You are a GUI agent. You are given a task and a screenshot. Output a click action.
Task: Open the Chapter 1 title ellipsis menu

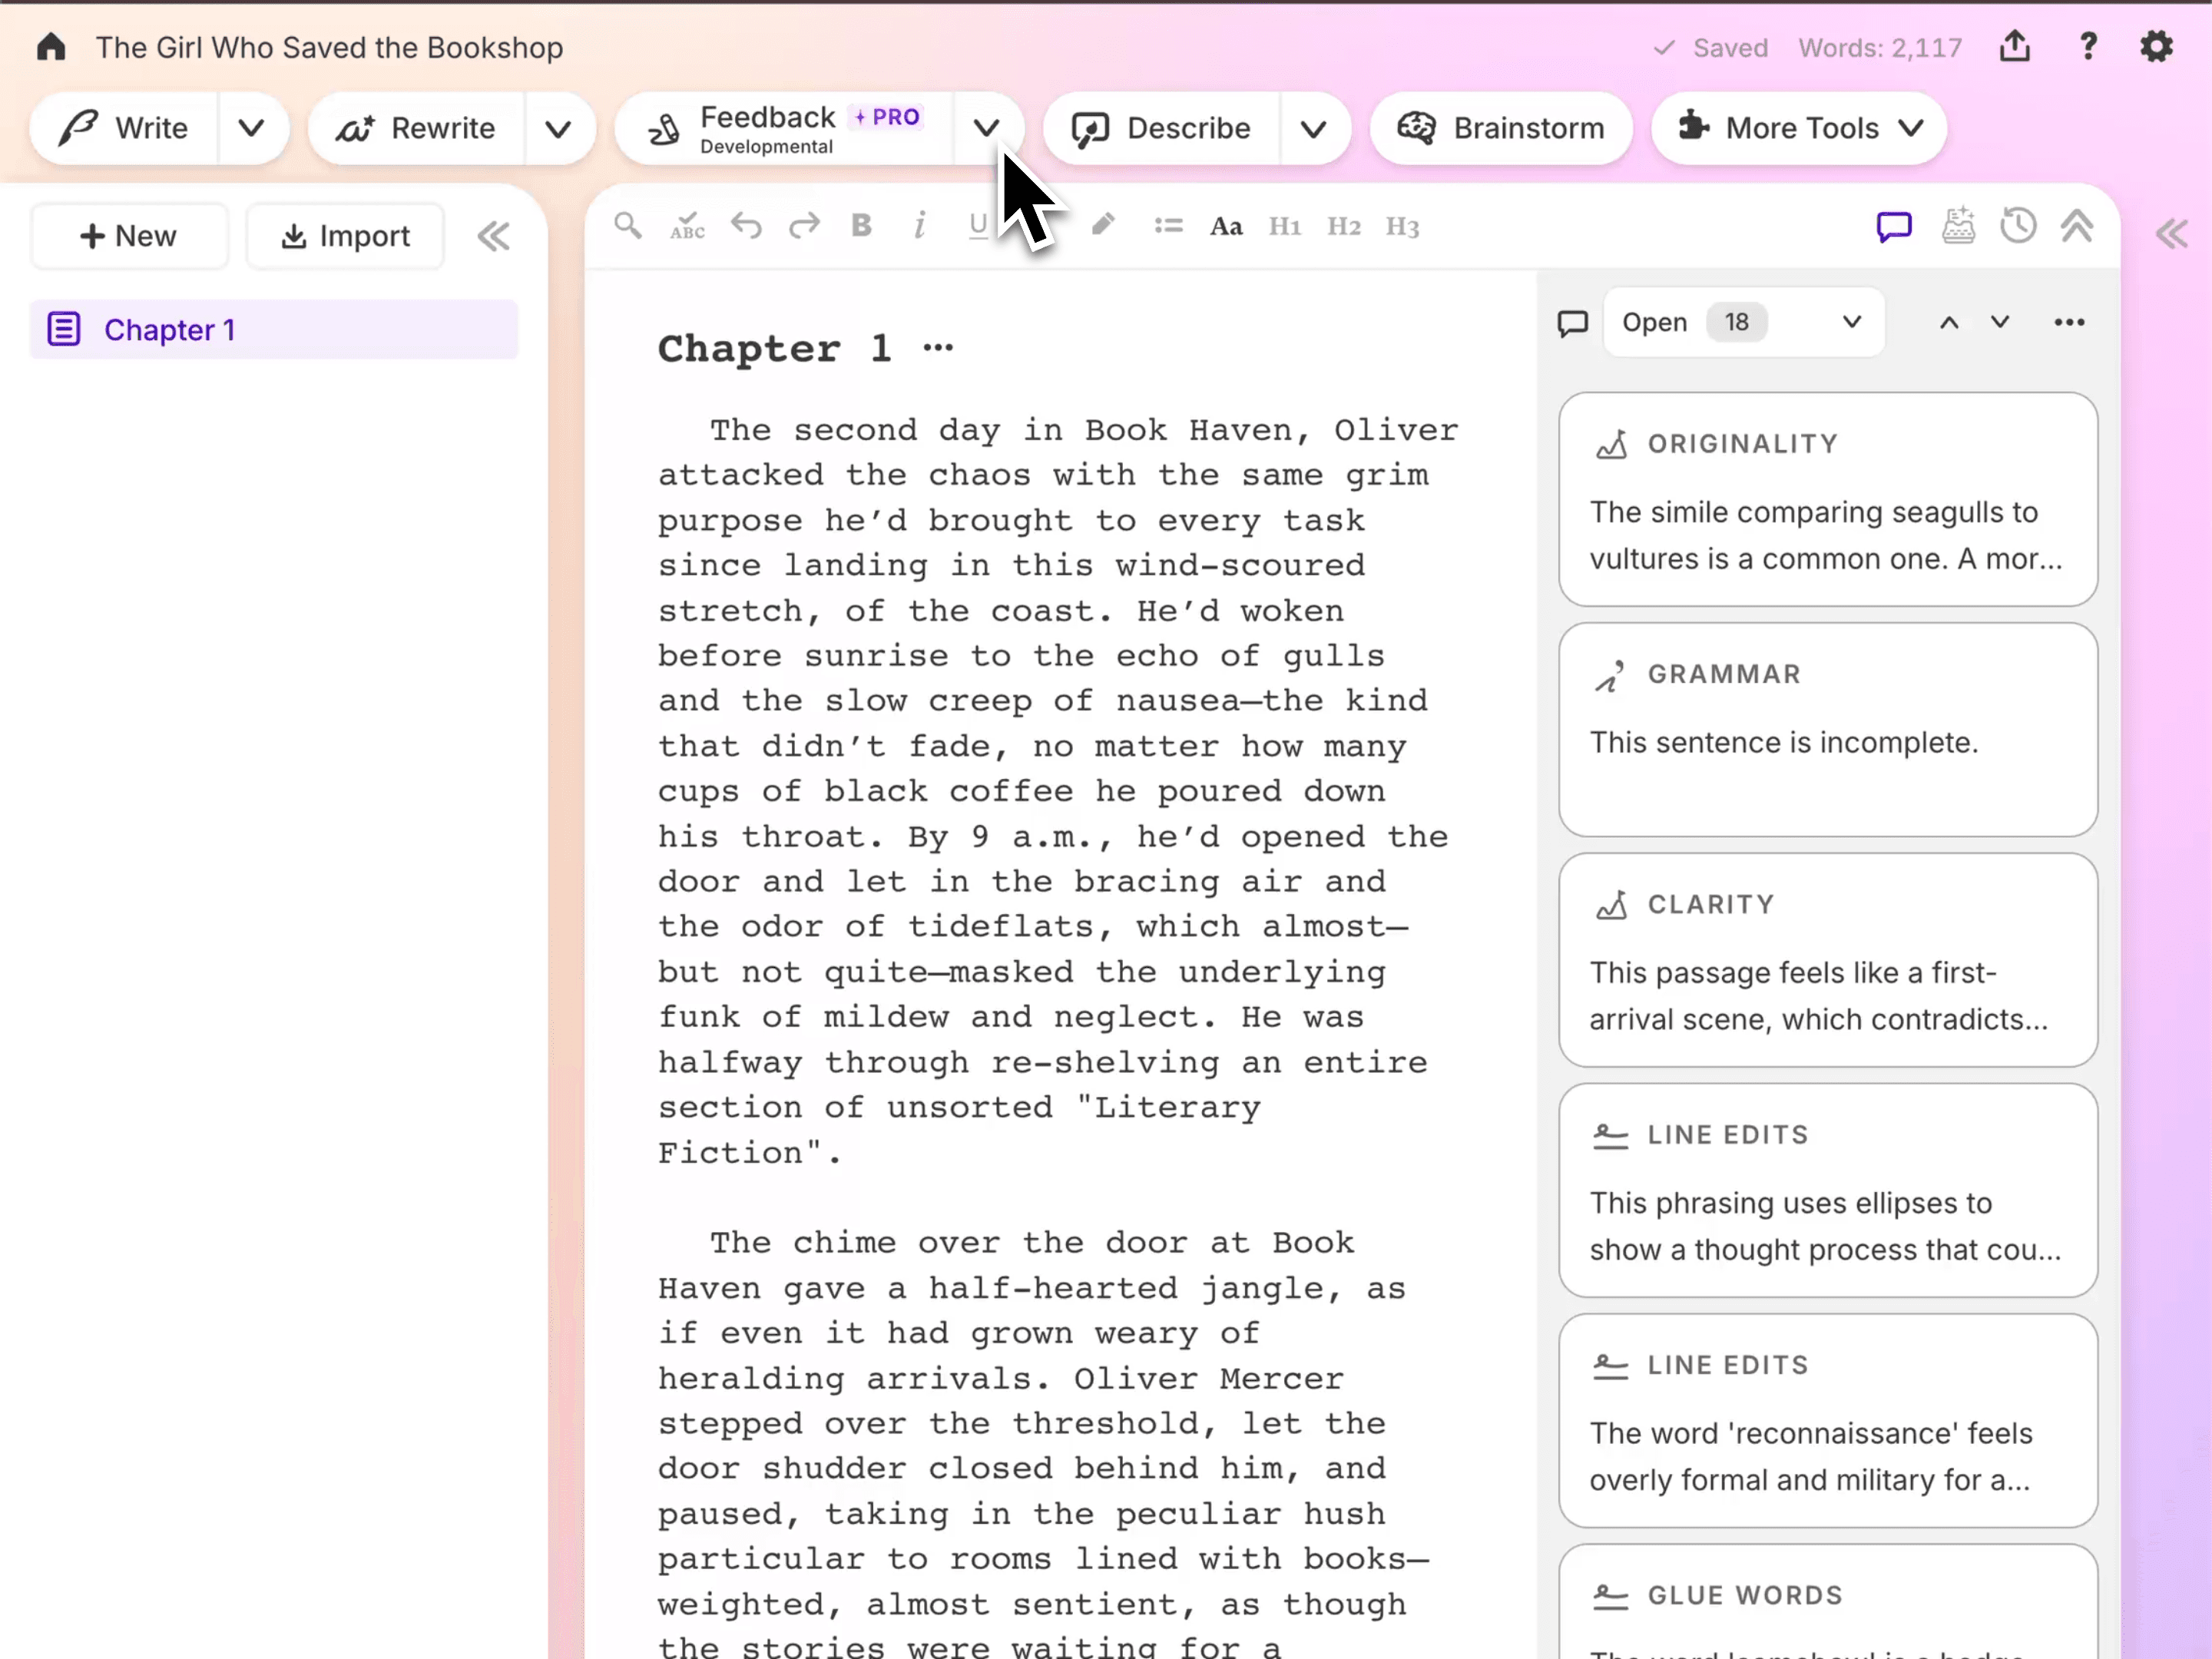(x=938, y=348)
